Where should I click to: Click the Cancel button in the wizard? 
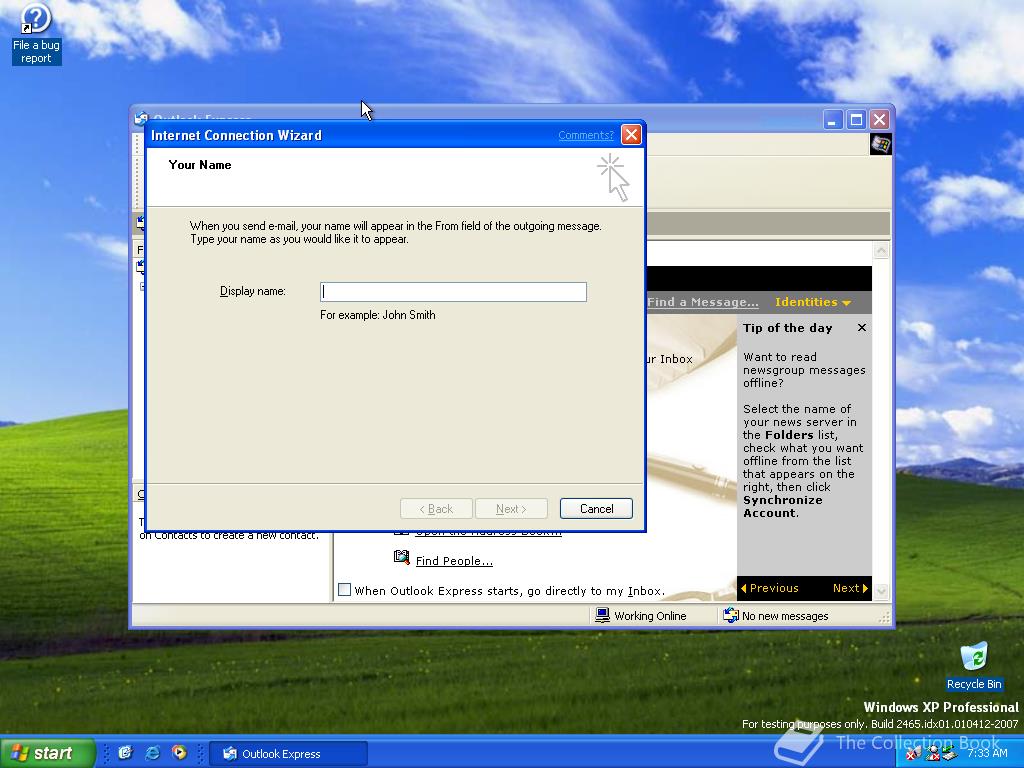[x=596, y=509]
